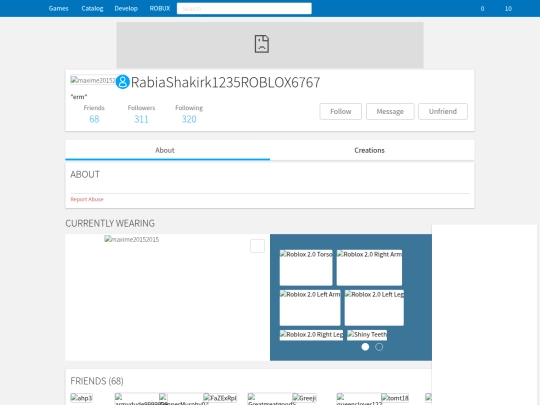Click the FRIENDS (68) heading
This screenshot has height=405, width=540.
[97, 381]
